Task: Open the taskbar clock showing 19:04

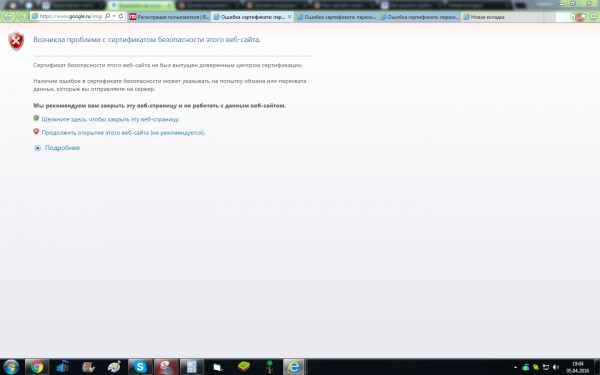Action: [x=578, y=367]
